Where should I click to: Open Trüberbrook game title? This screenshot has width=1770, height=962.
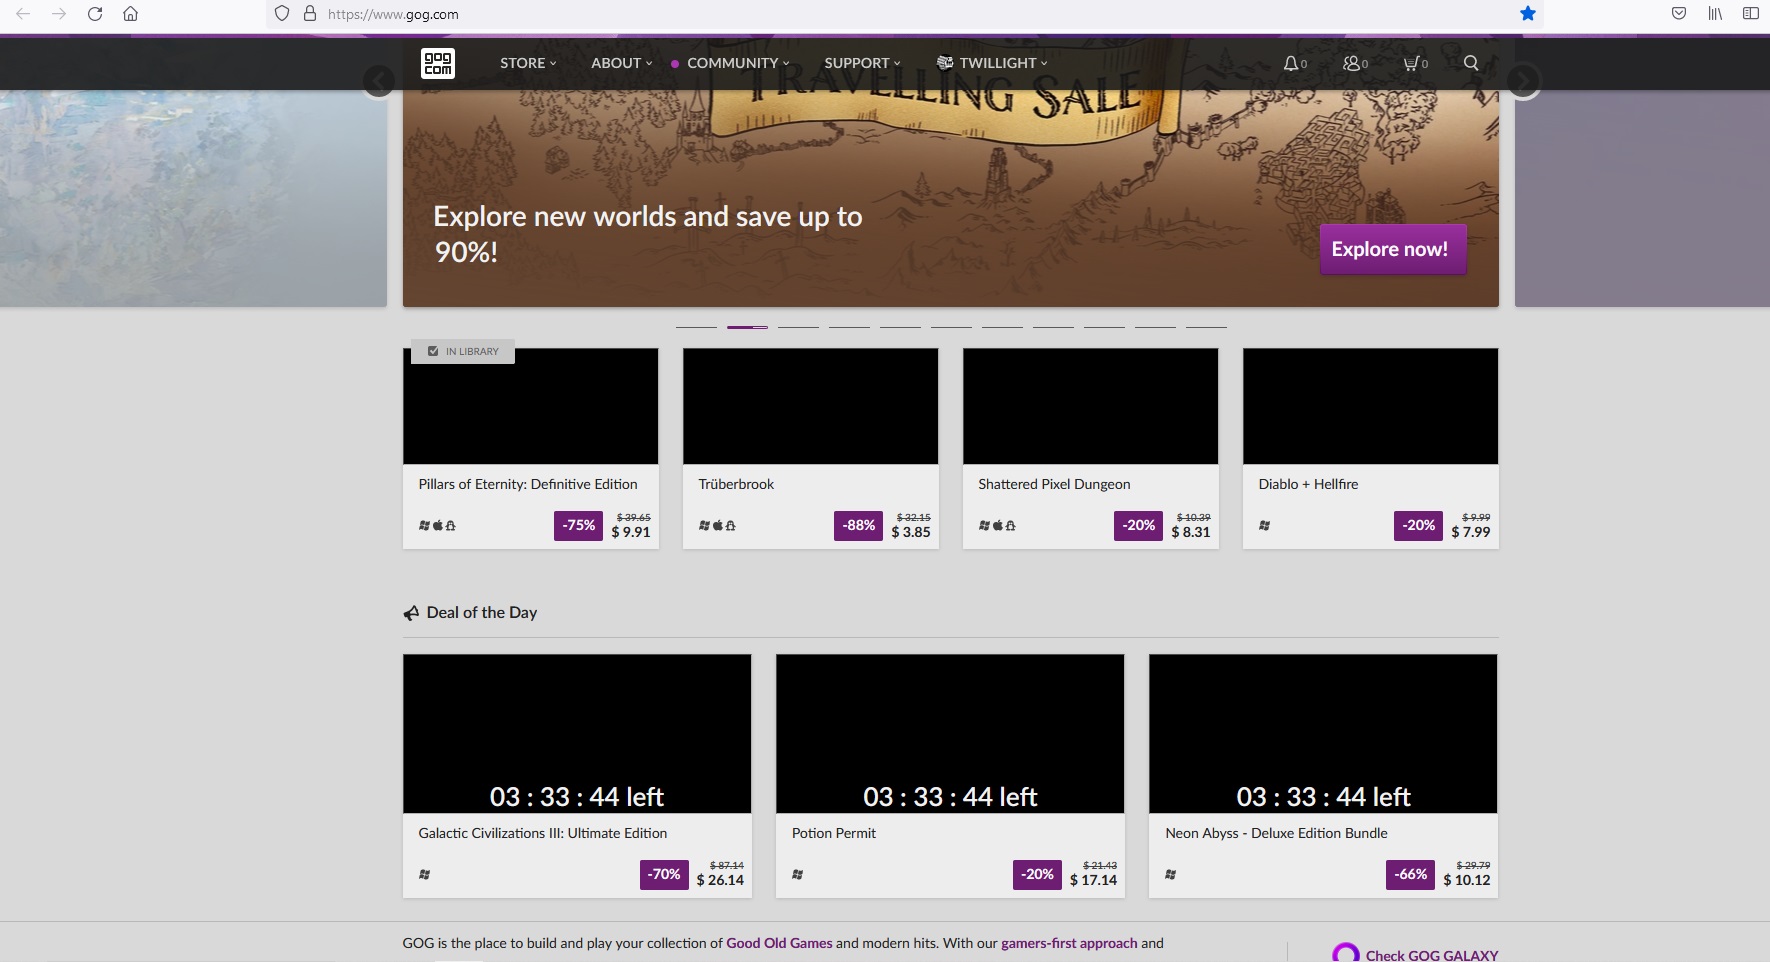tap(736, 484)
